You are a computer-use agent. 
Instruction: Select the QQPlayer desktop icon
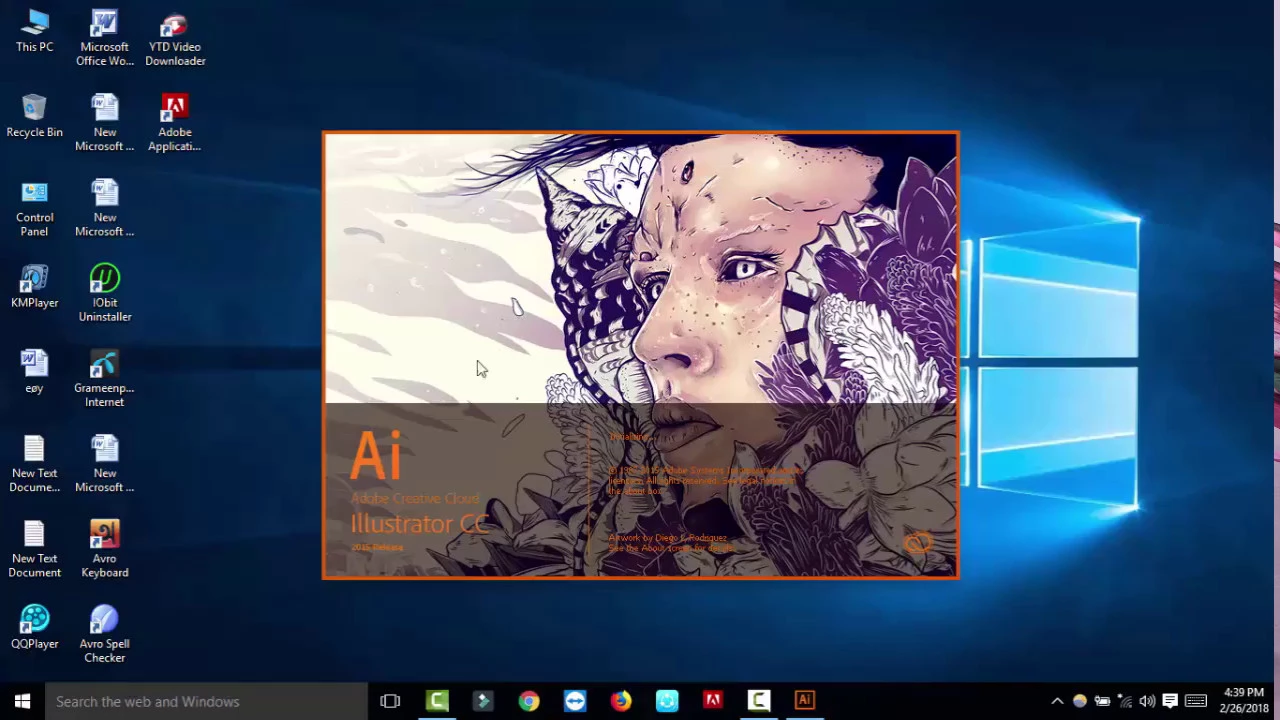pos(34,628)
